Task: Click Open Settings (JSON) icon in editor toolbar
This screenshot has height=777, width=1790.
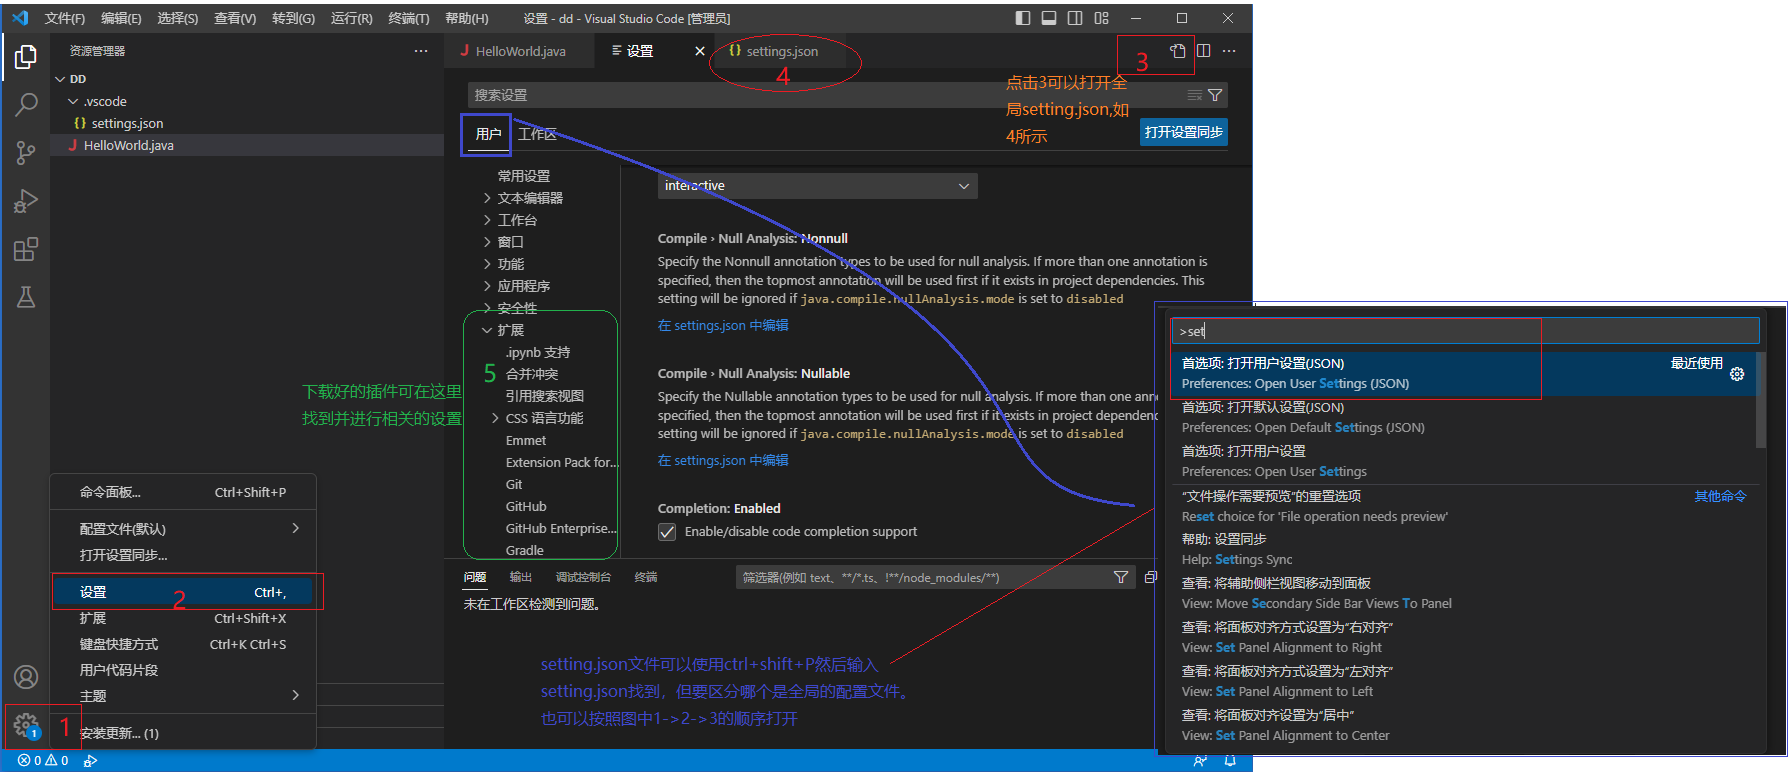Action: (1178, 51)
